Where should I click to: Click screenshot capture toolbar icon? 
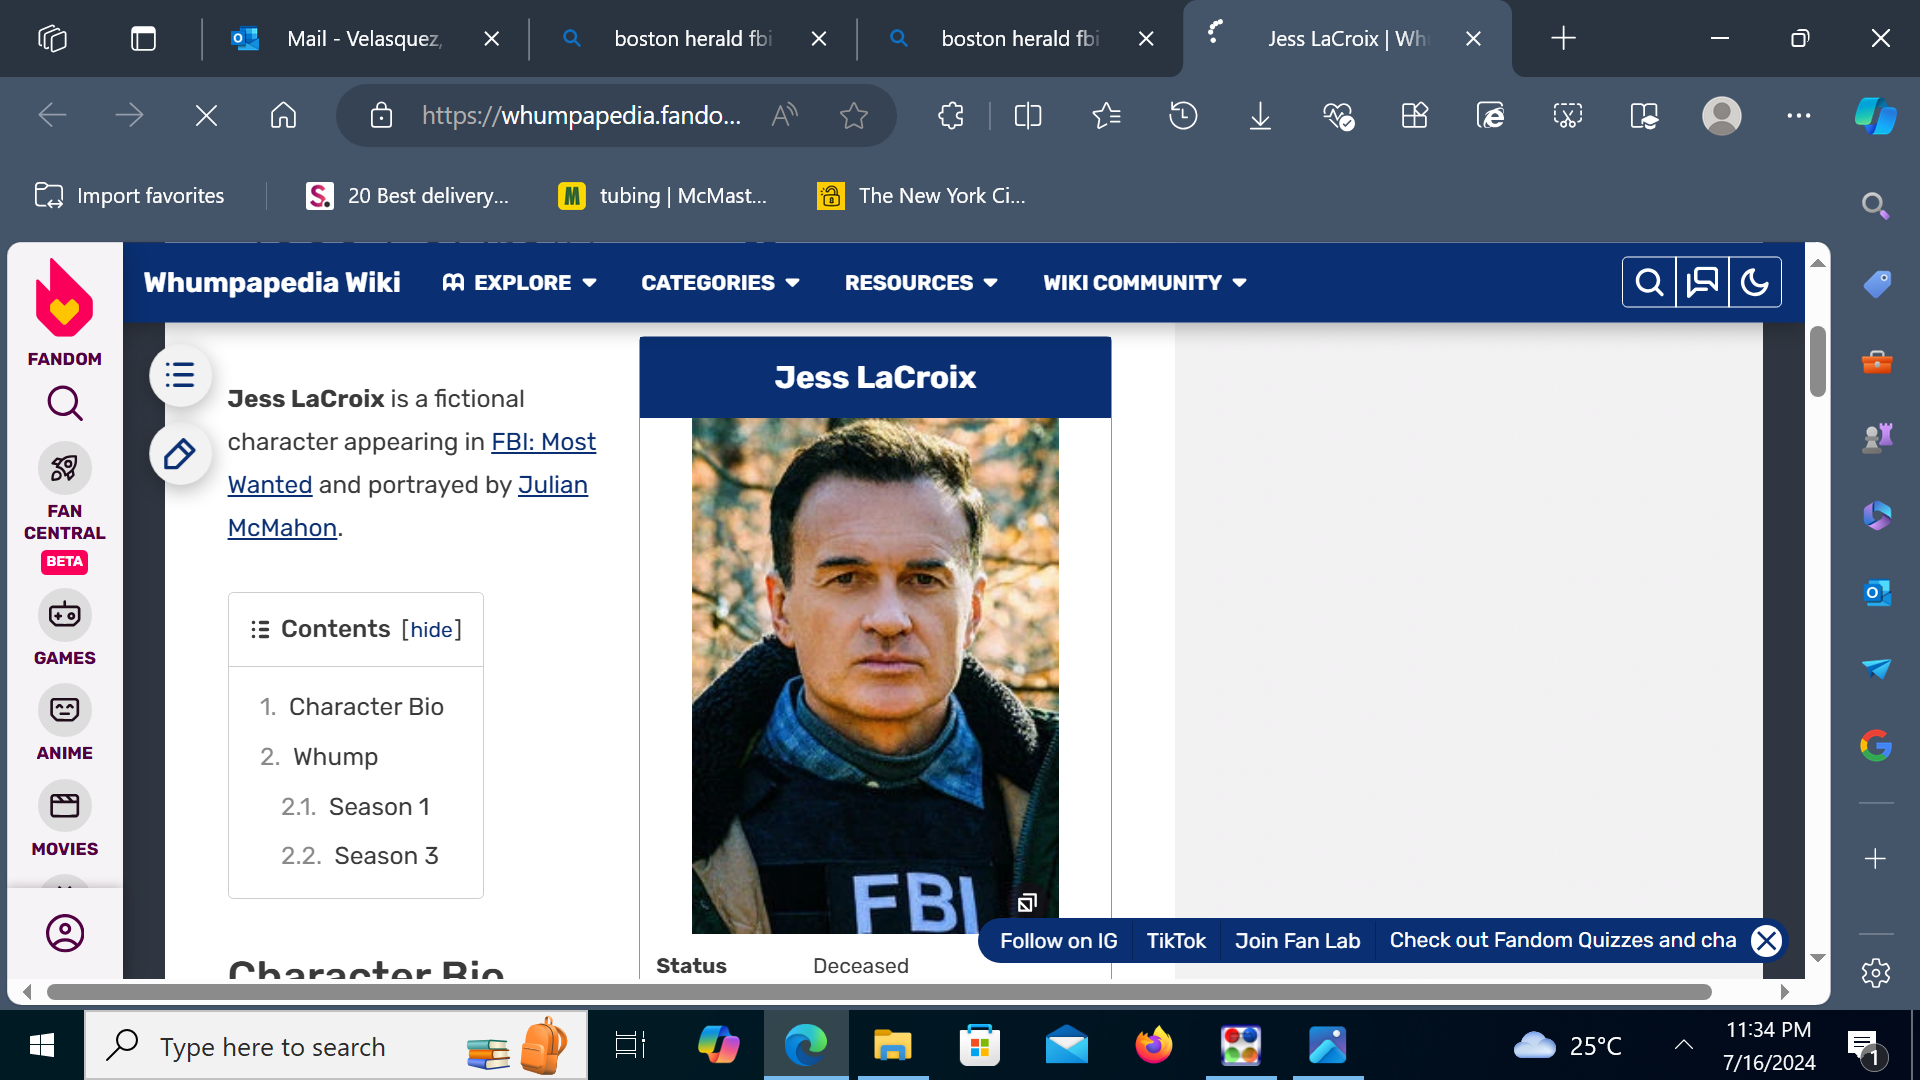pyautogui.click(x=1568, y=116)
